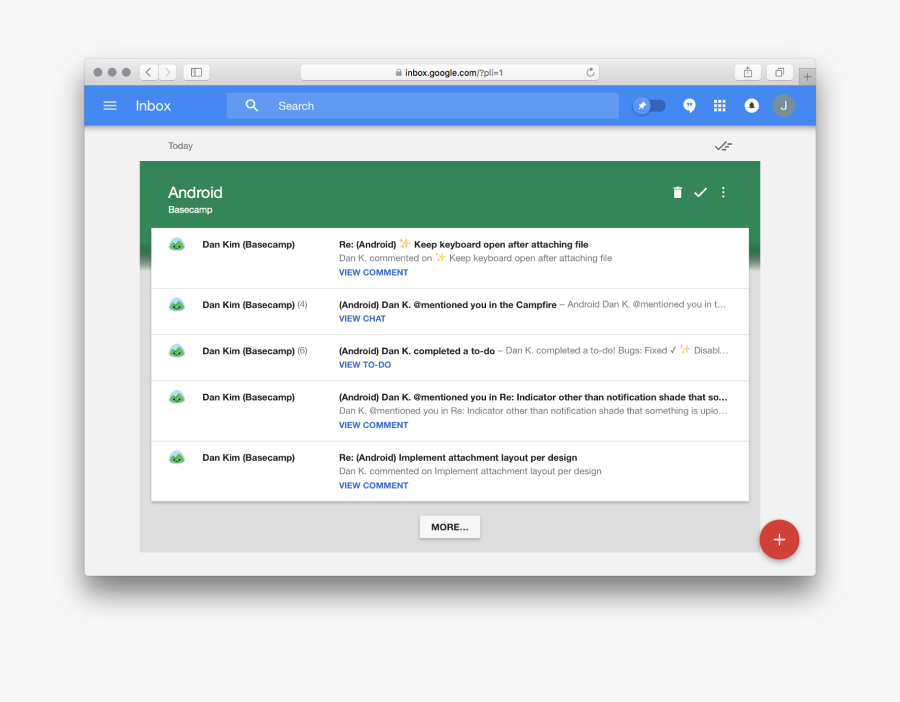Viewport: 900px width, 702px height.
Task: Mark Android bundle as done
Action: click(700, 193)
